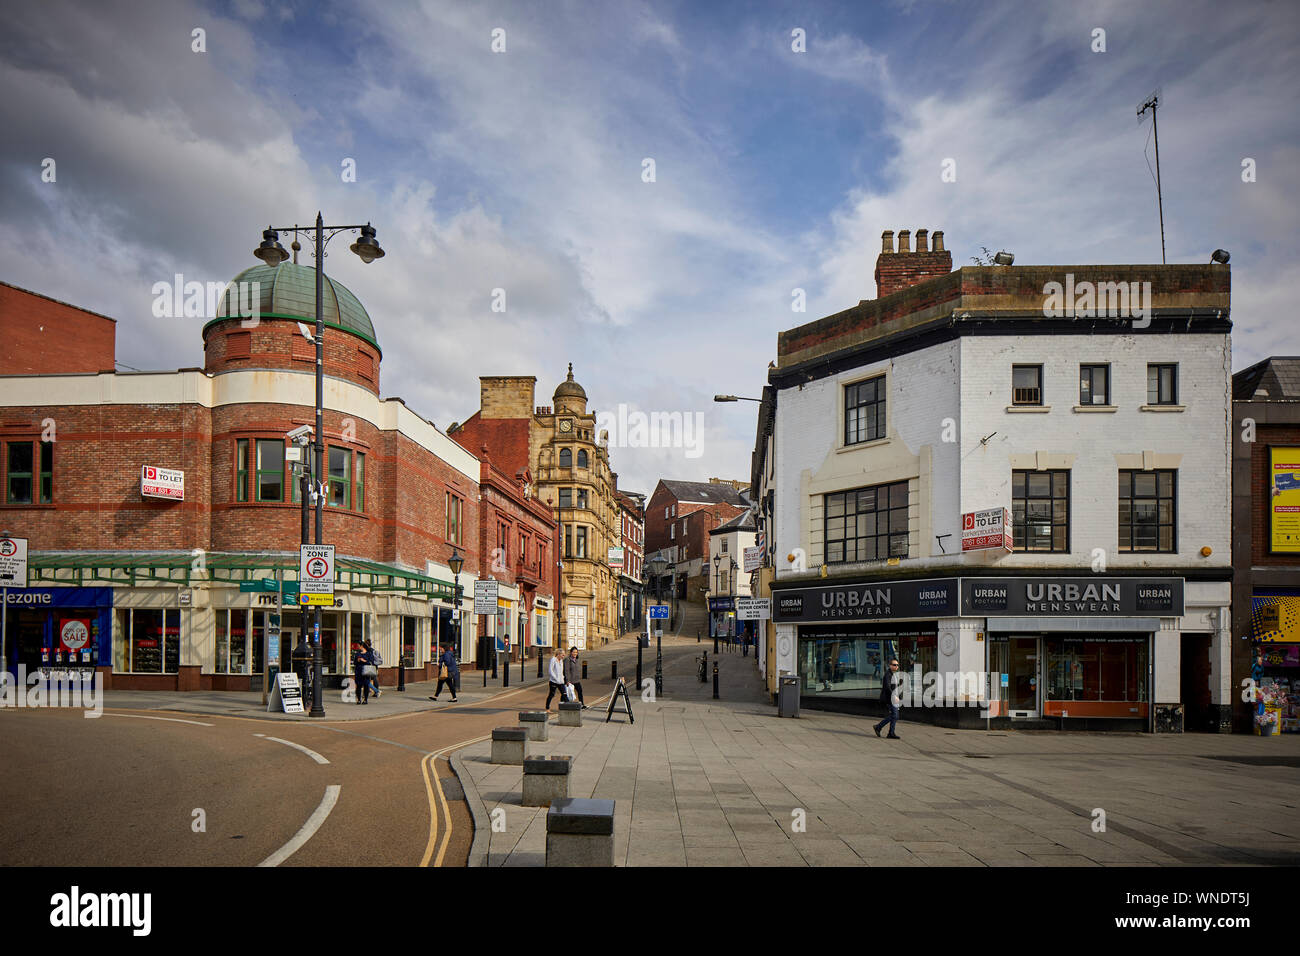Click the red SALE poster in the shop window
The image size is (1300, 956).
point(75,634)
